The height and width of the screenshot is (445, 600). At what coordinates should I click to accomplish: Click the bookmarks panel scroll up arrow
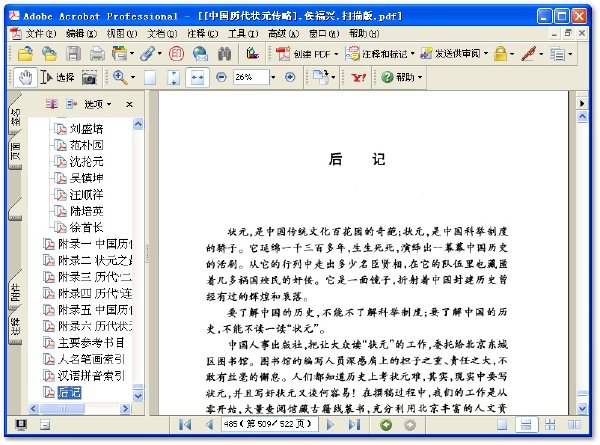pyautogui.click(x=138, y=124)
